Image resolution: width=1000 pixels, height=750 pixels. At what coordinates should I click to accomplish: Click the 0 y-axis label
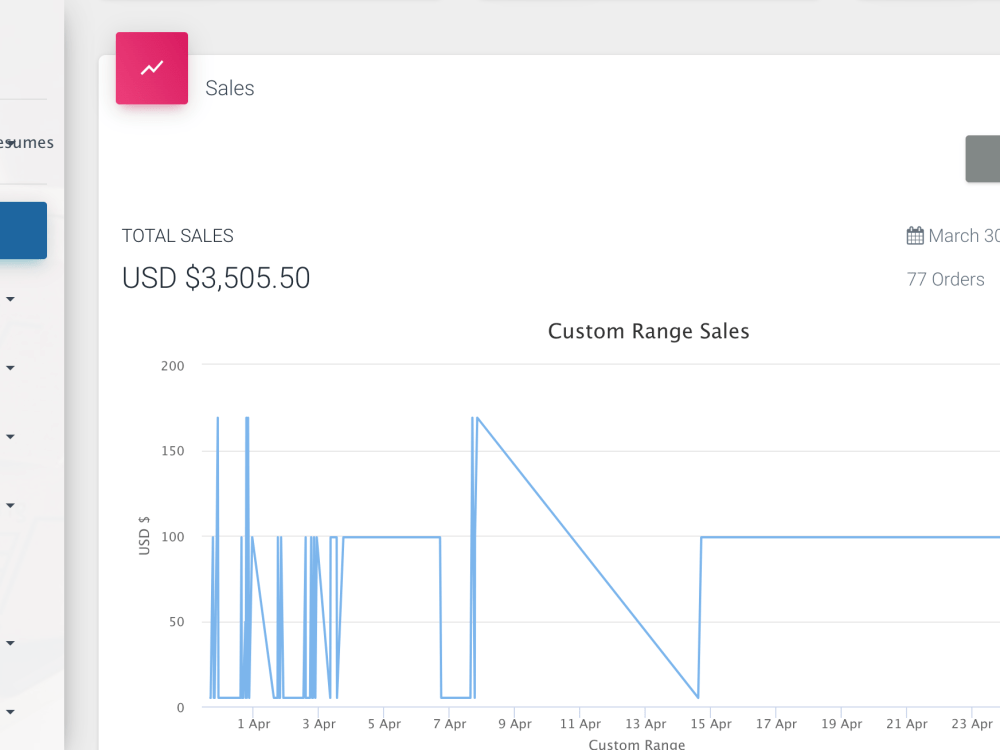click(180, 707)
